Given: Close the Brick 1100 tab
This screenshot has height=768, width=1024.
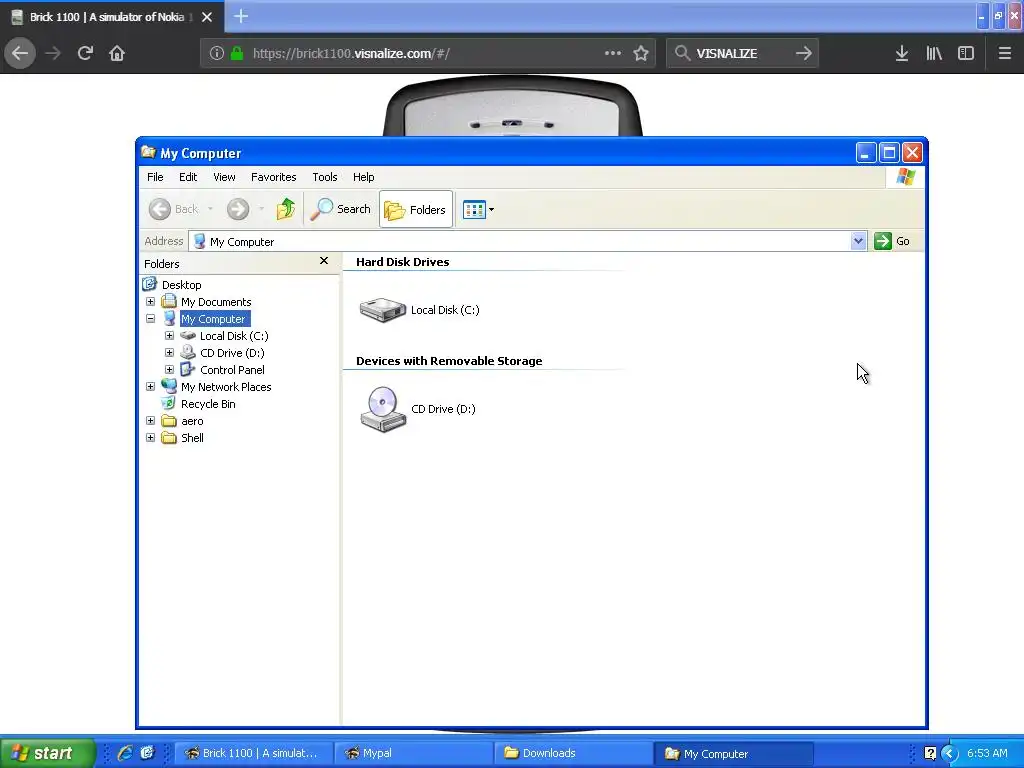Looking at the screenshot, I should click(x=207, y=17).
